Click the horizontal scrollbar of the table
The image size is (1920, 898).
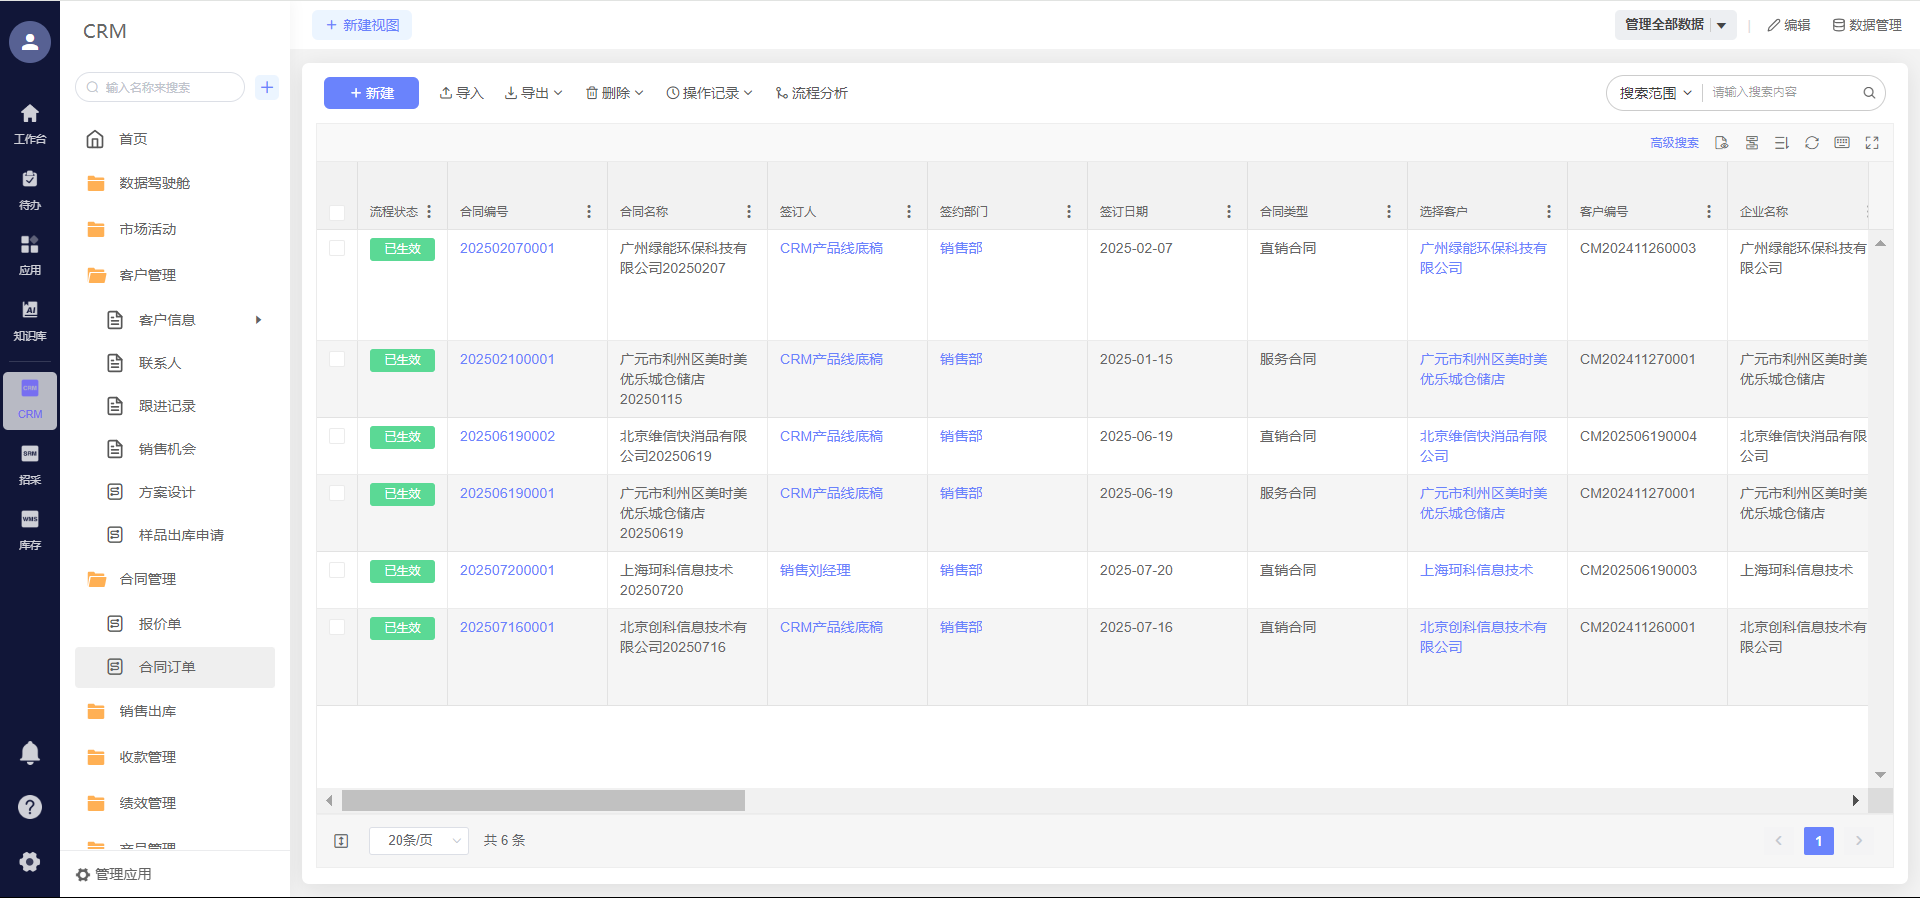coord(543,801)
